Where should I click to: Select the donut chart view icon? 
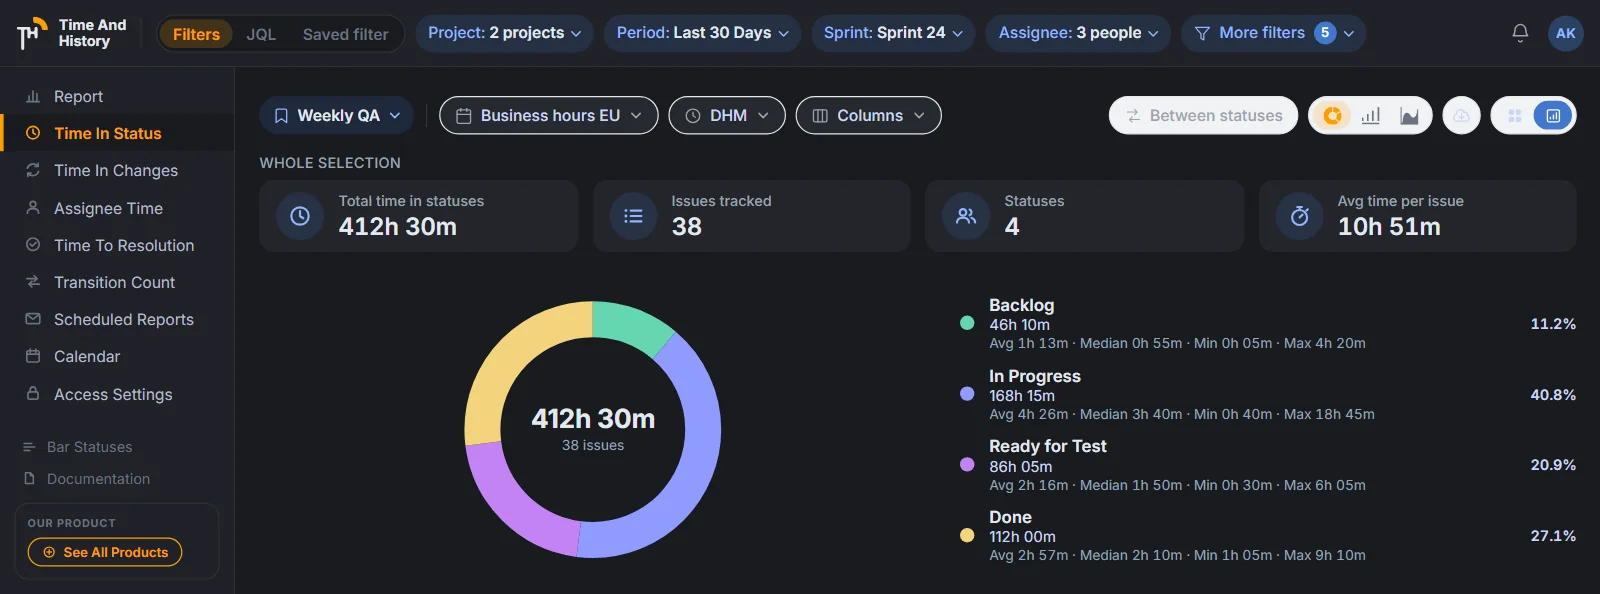coord(1333,116)
